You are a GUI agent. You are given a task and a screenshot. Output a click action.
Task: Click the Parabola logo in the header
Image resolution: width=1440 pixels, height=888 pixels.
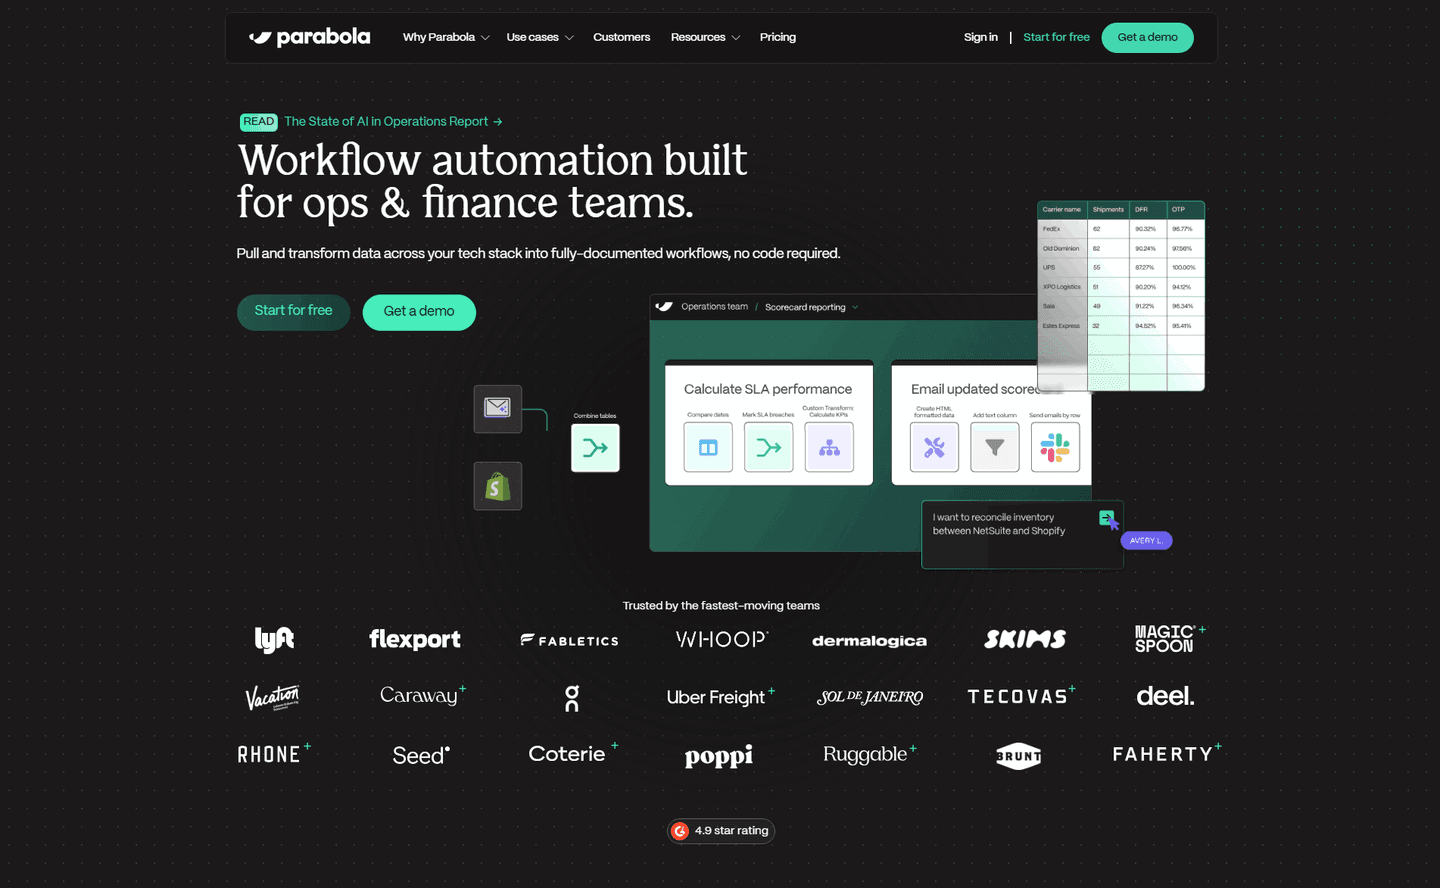[x=309, y=37]
